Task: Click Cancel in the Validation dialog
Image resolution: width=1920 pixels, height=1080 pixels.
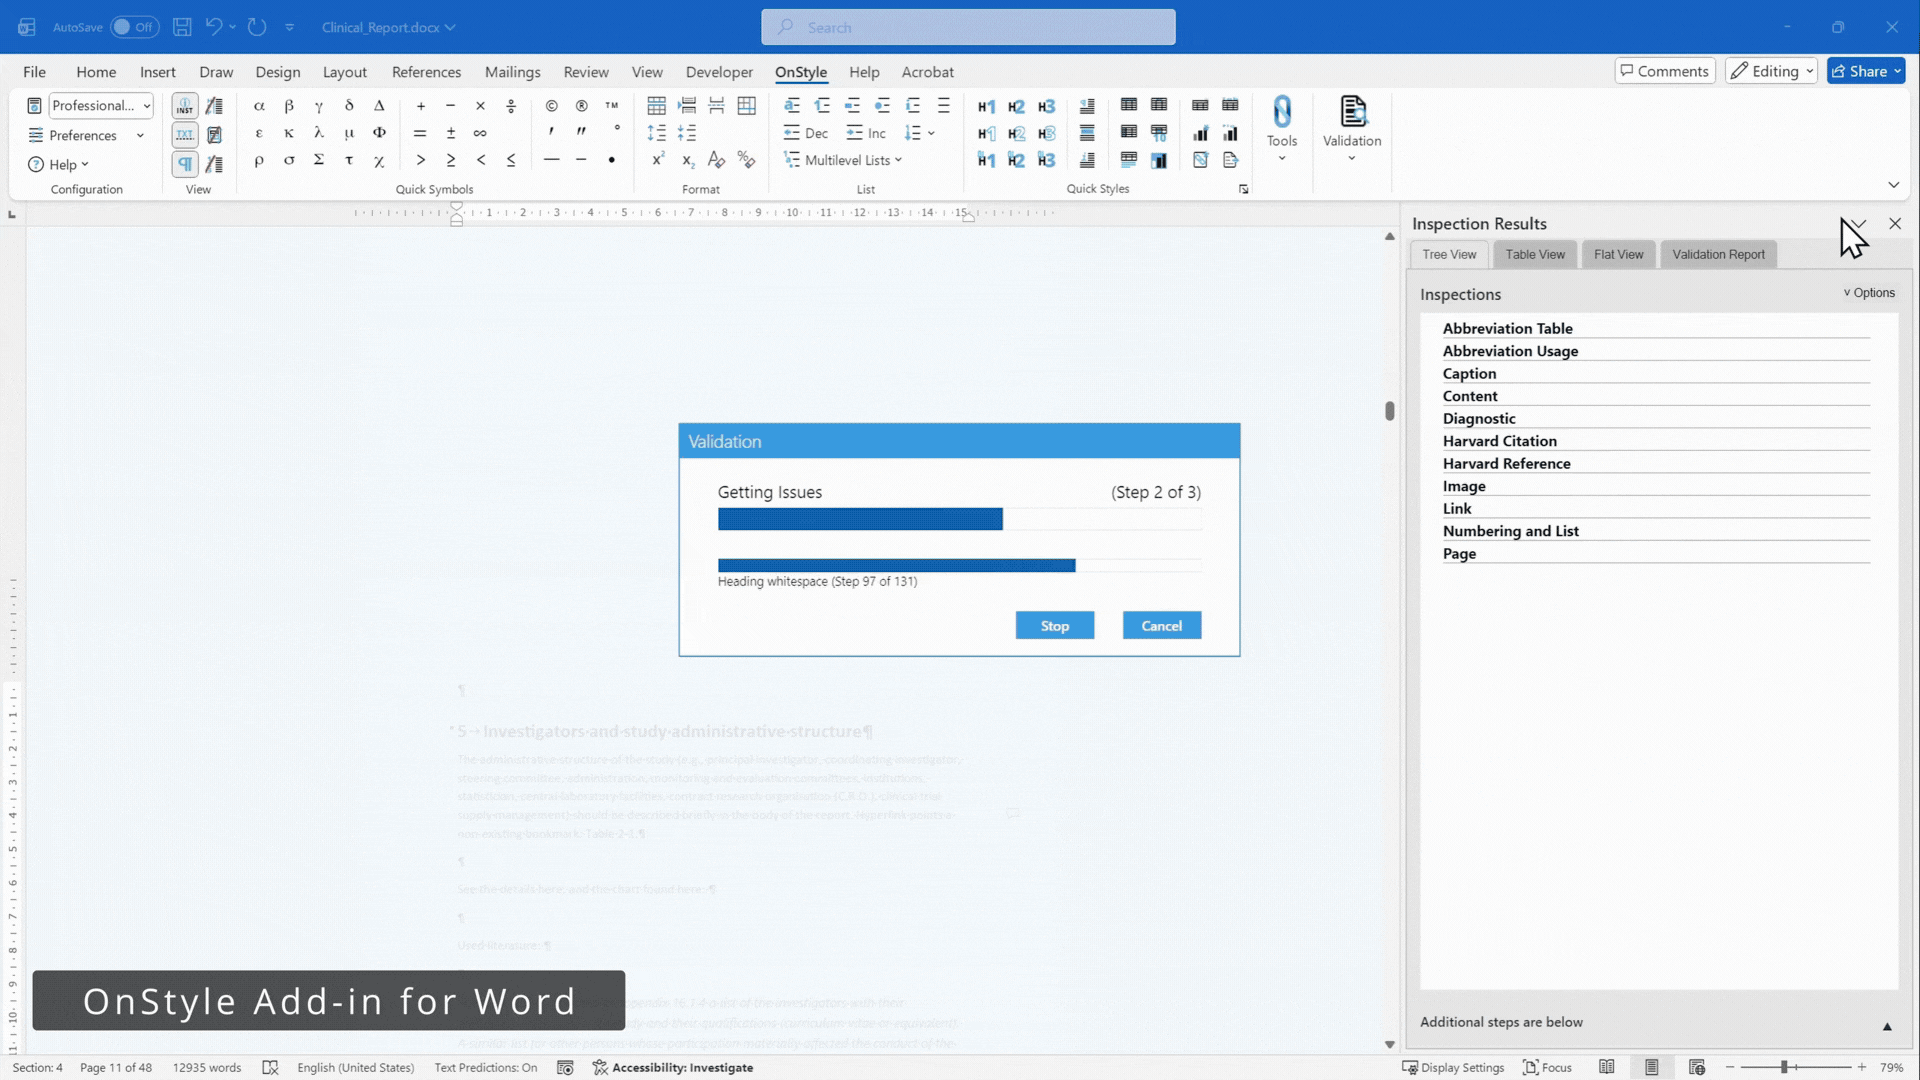Action: coord(1162,626)
